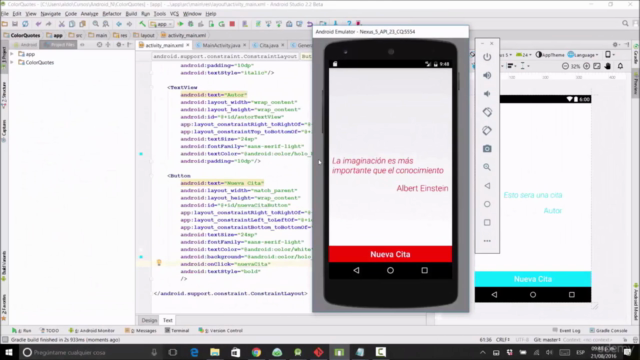
Task: Select the pan hand tool in preview
Action: 608,66
